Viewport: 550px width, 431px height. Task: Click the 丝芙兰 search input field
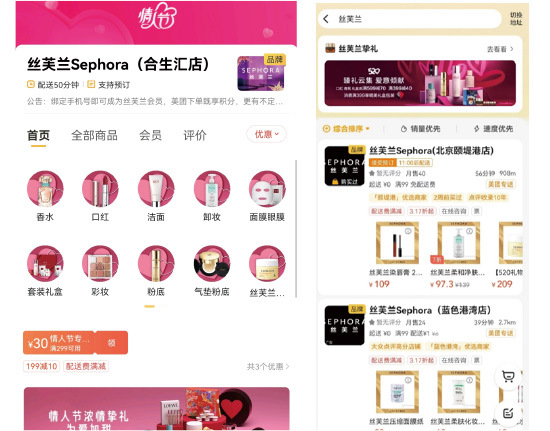(410, 19)
